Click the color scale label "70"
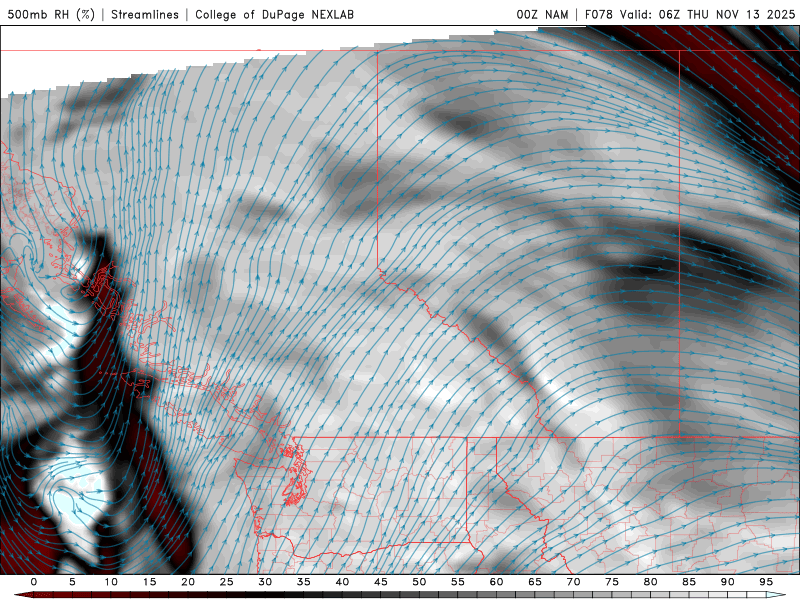This screenshot has width=800, height=600. (573, 582)
